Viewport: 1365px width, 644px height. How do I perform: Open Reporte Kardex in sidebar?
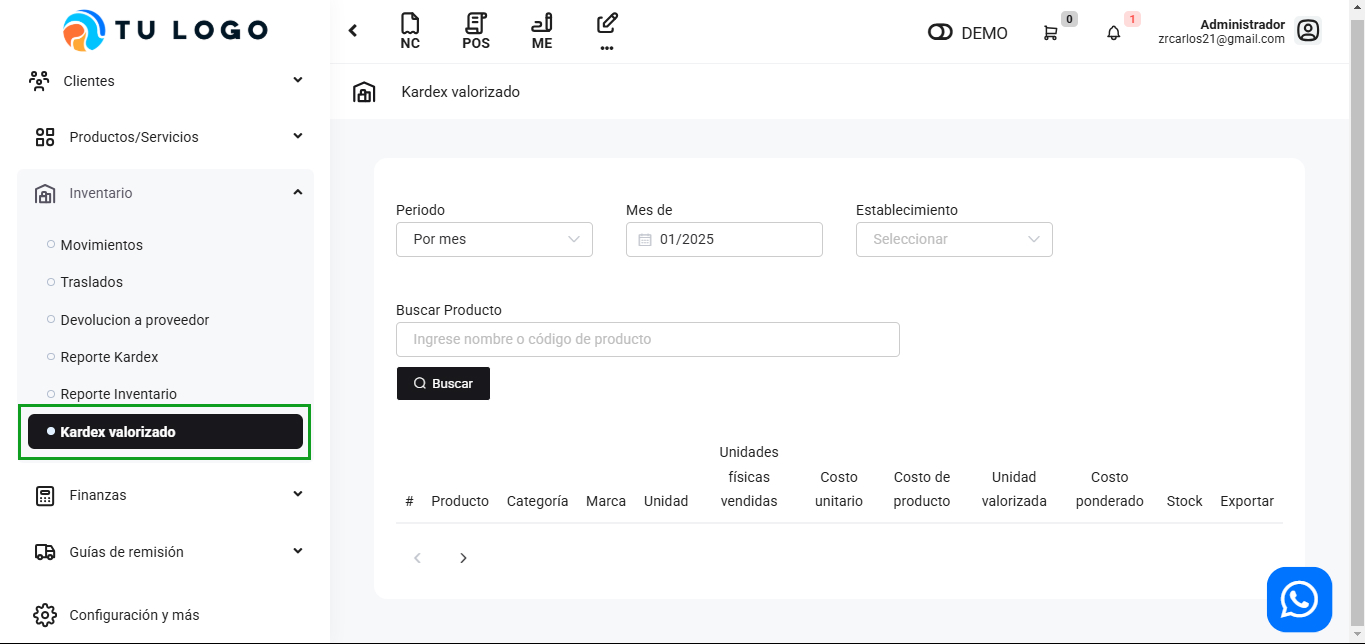tap(109, 357)
